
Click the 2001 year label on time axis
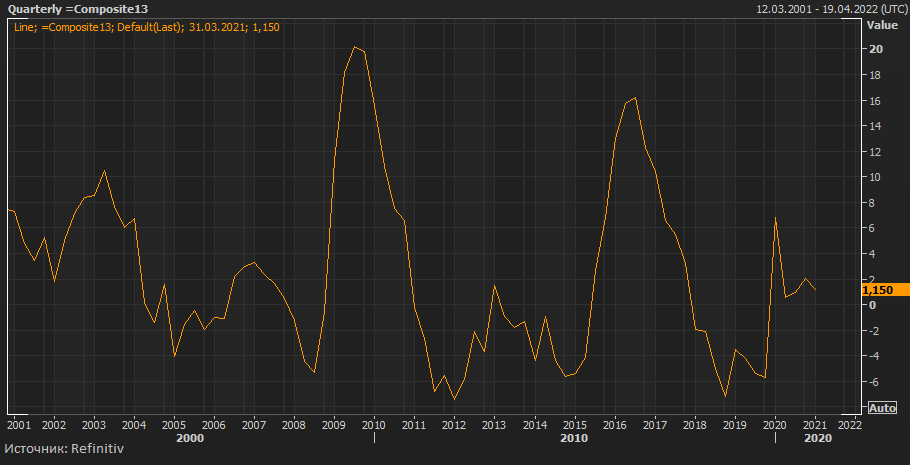click(x=18, y=424)
